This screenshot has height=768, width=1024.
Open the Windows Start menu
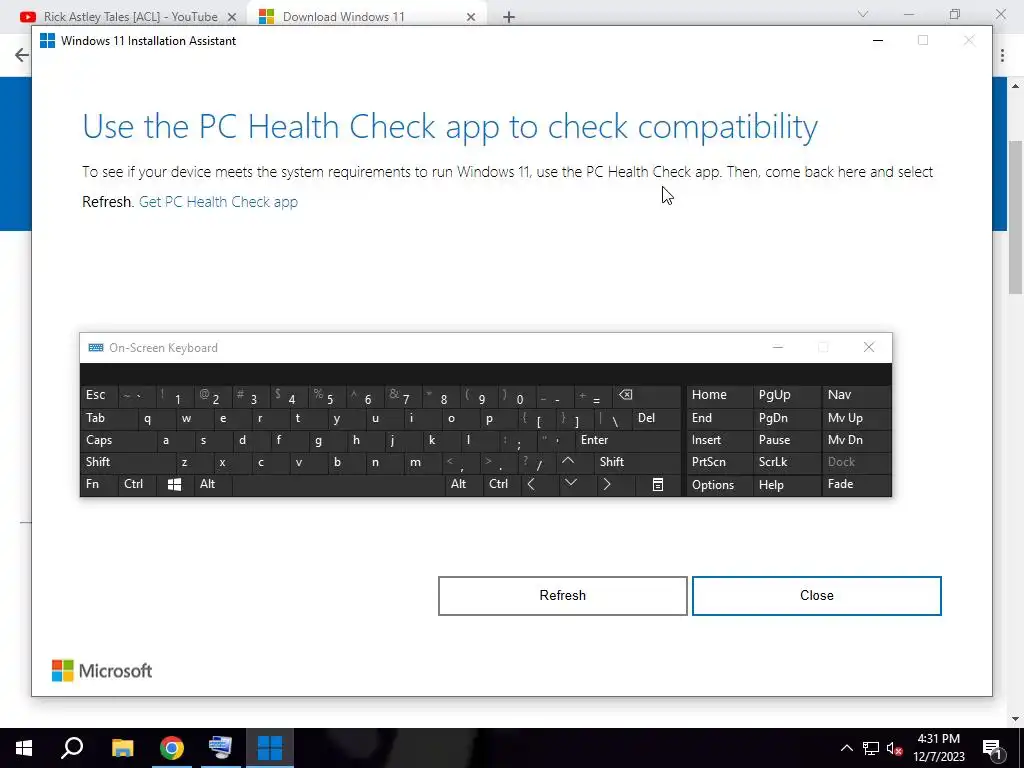pyautogui.click(x=24, y=748)
